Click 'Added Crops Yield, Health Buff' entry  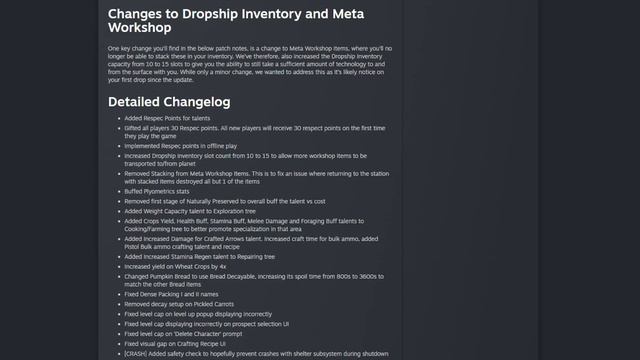tap(244, 225)
